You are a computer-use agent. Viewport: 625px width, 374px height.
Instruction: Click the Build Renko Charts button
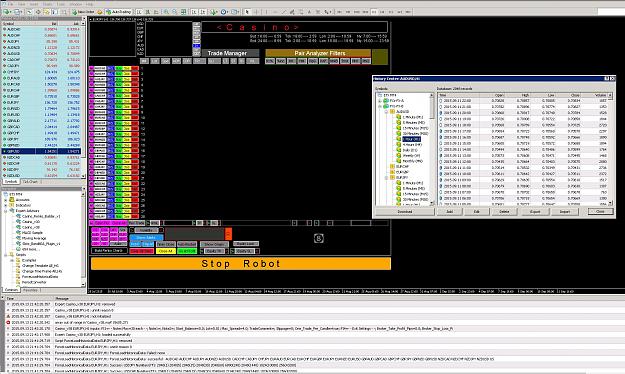pyautogui.click(x=108, y=251)
